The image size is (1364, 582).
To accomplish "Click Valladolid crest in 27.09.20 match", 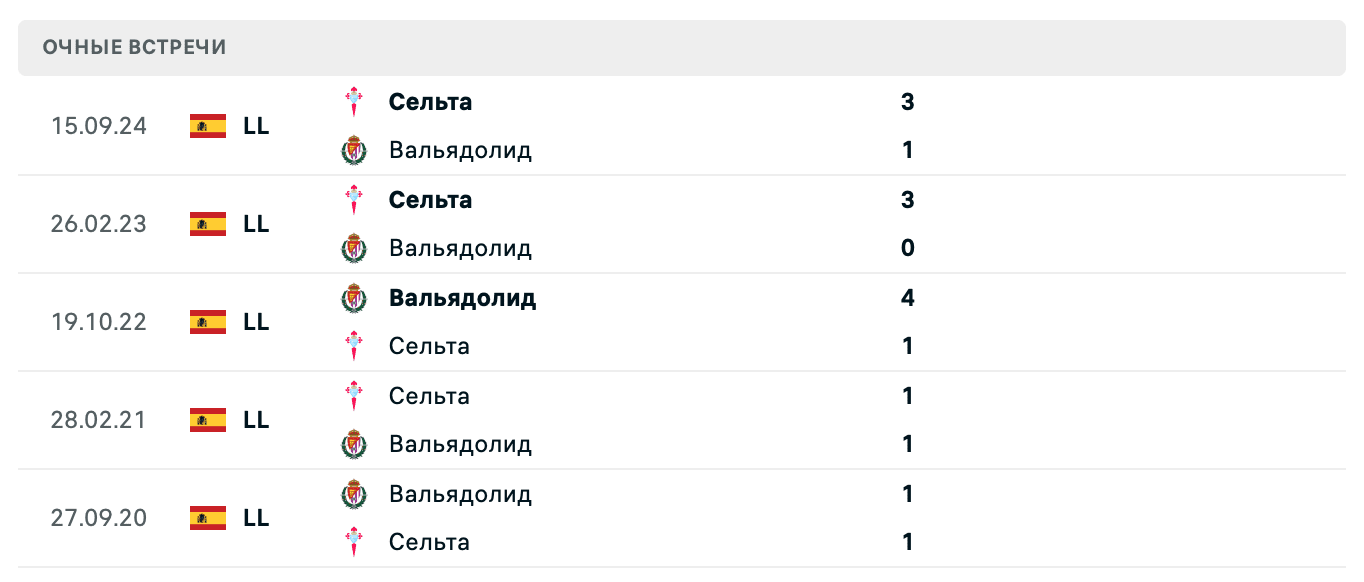I will [354, 494].
